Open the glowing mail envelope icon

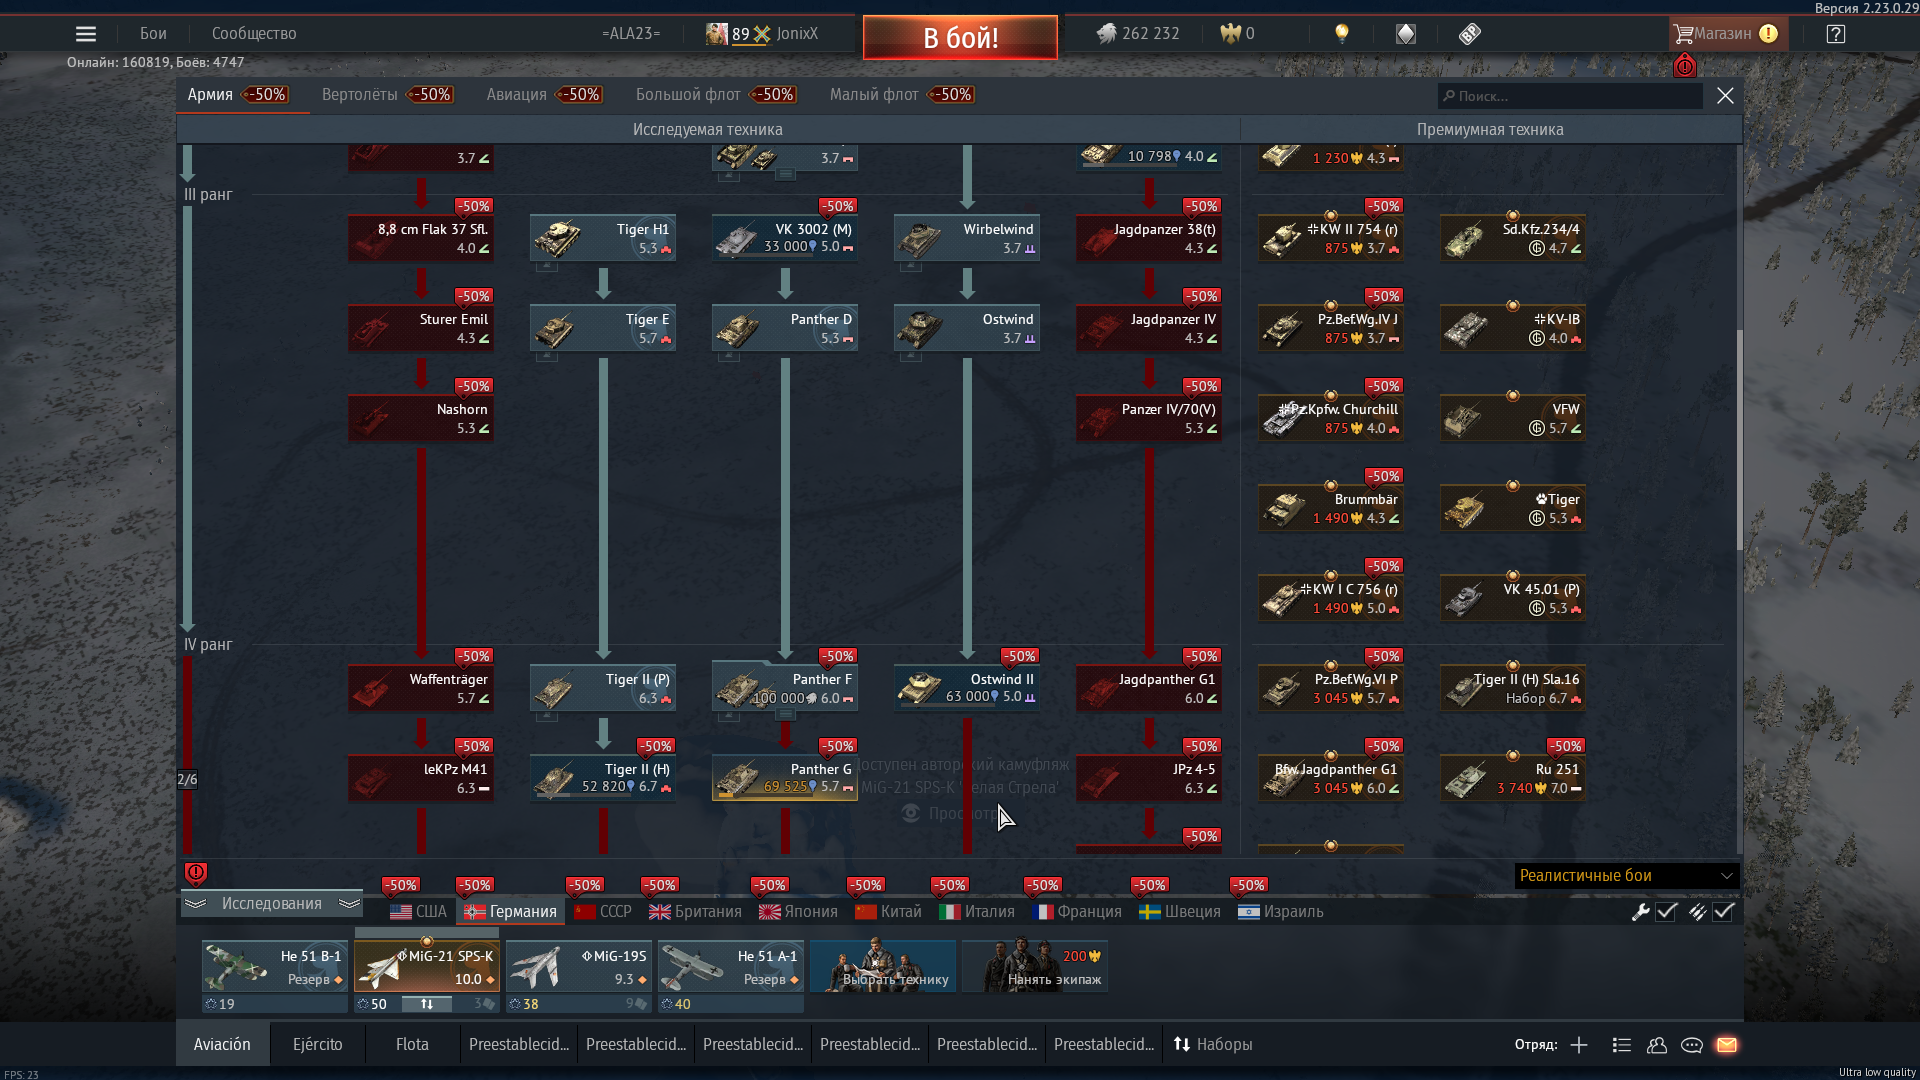pyautogui.click(x=1727, y=1045)
